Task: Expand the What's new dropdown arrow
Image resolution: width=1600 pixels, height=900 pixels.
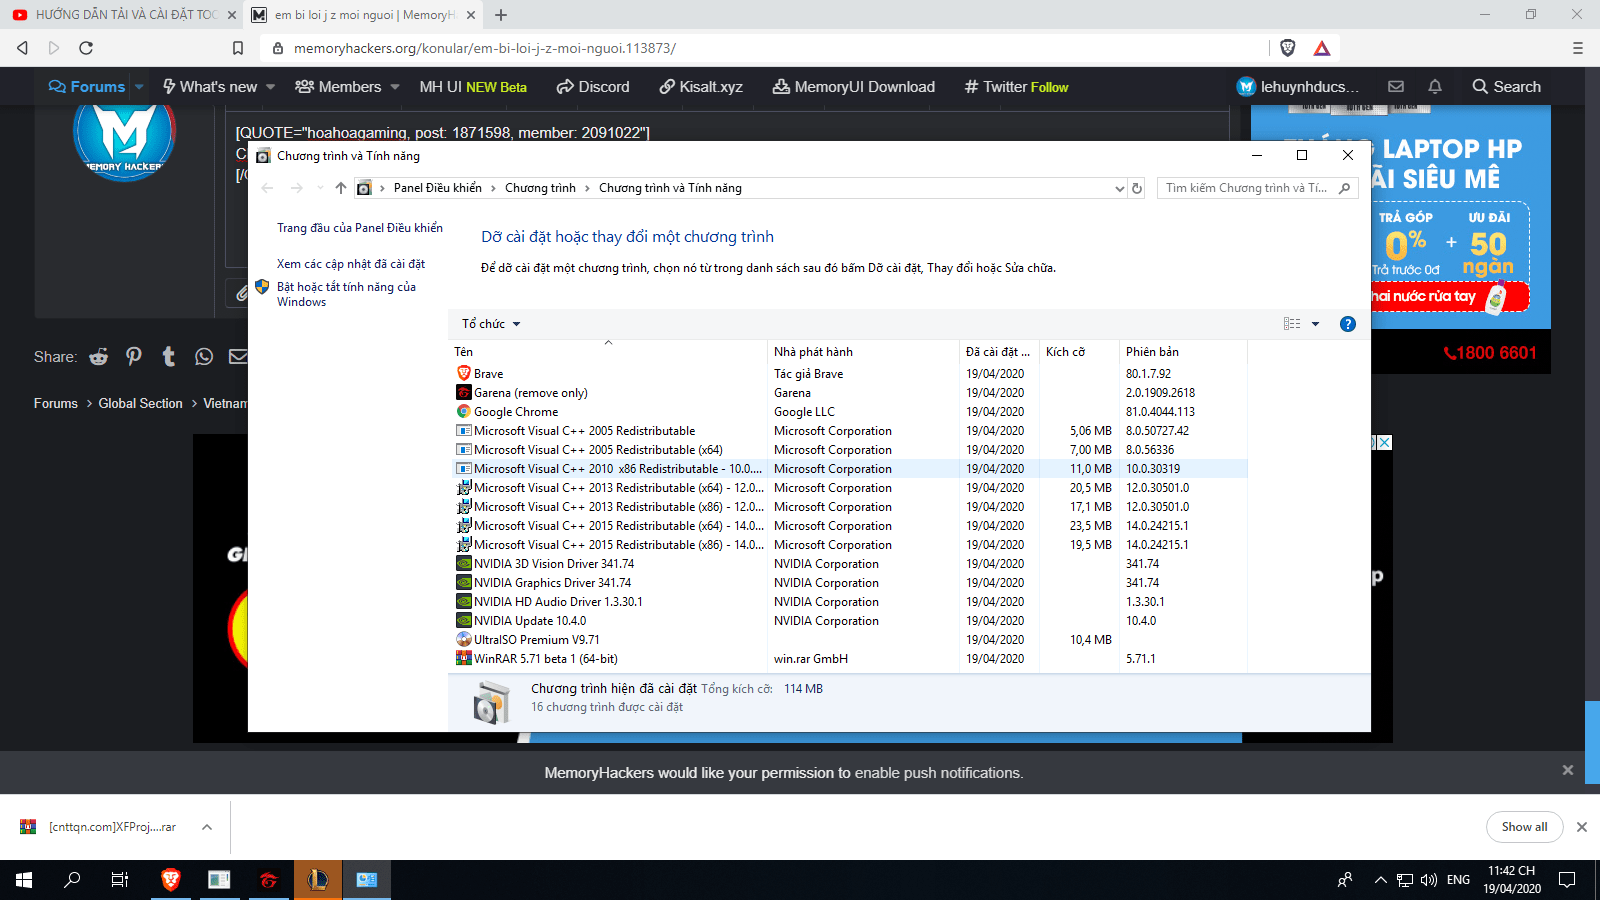Action: tap(270, 87)
